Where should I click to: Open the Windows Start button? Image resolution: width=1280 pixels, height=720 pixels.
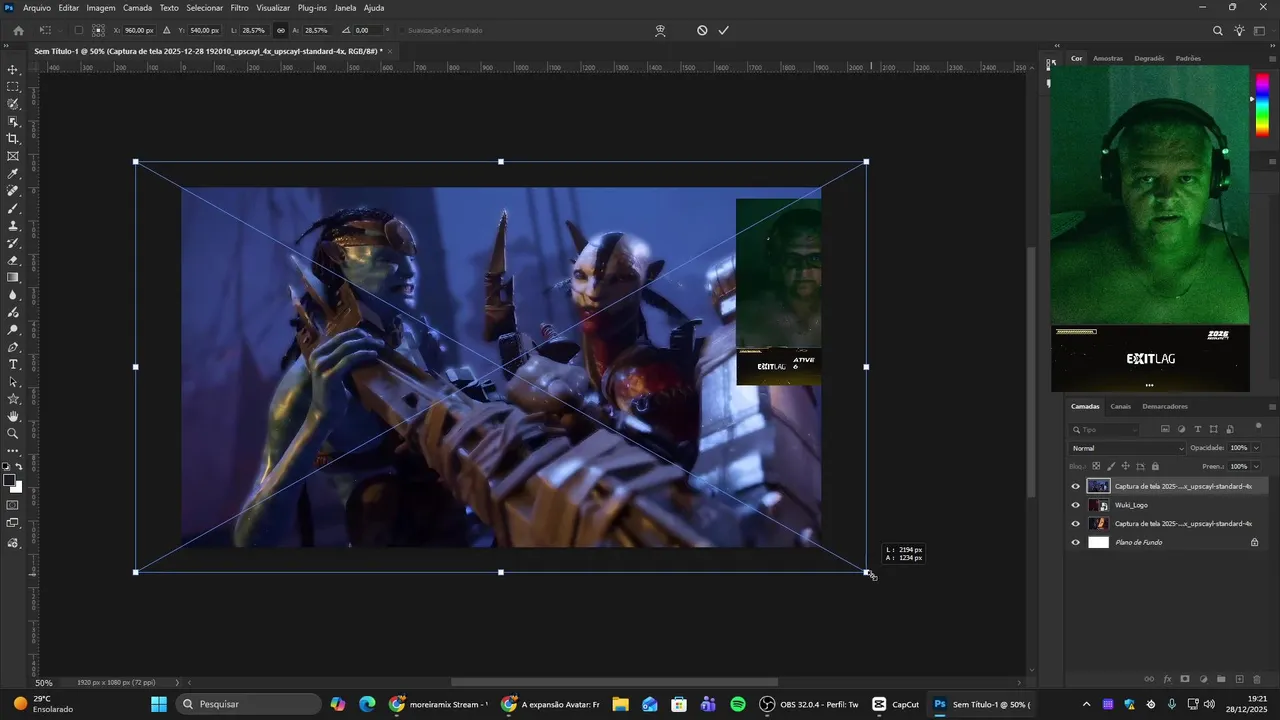click(x=159, y=704)
